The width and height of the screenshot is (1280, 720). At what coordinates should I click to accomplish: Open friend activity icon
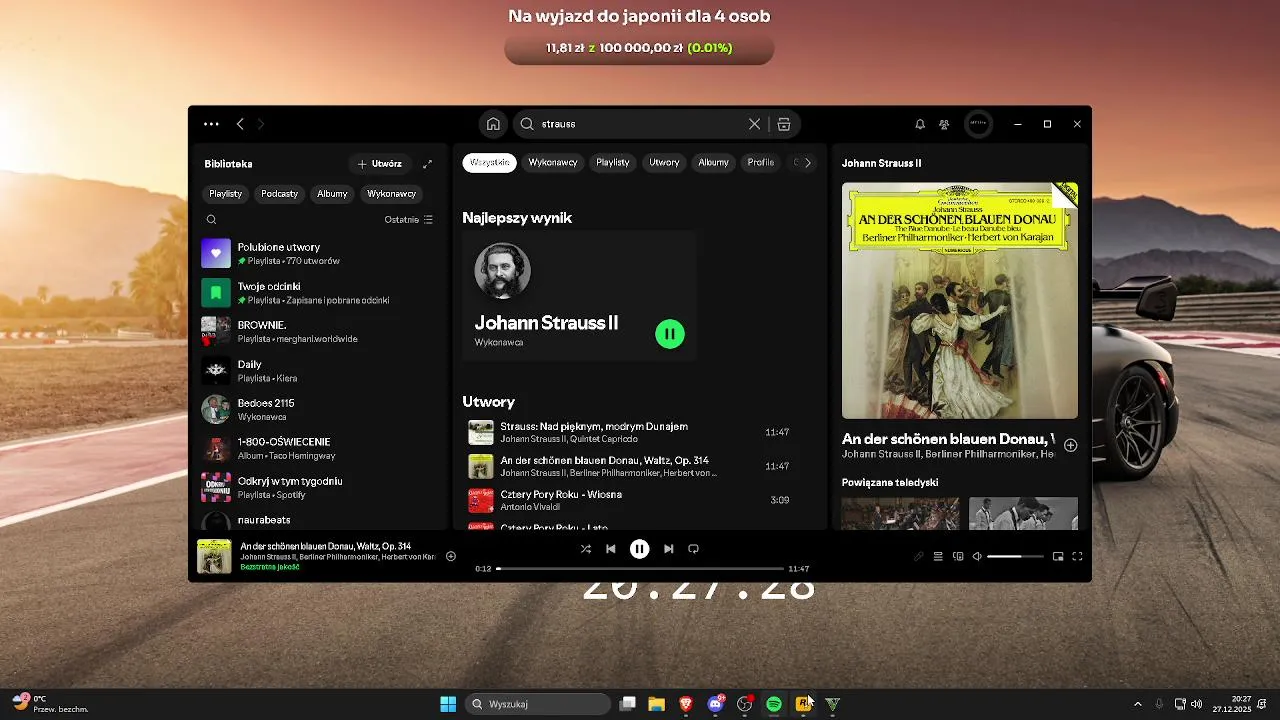[x=944, y=124]
